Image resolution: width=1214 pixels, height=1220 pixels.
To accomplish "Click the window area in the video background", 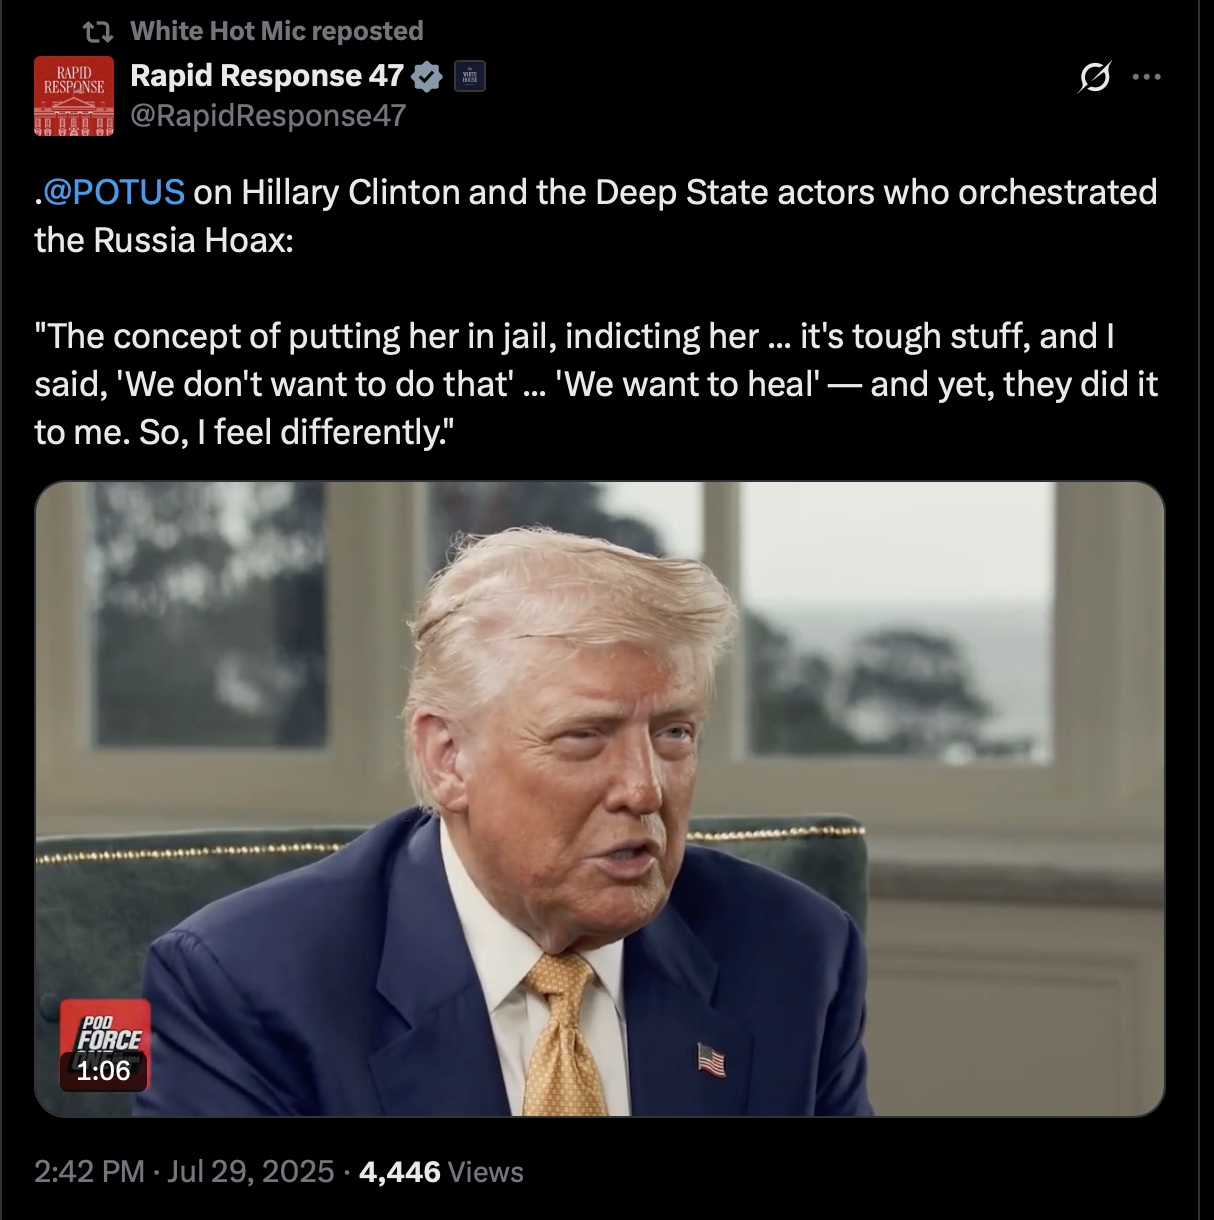I will coord(900,620).
